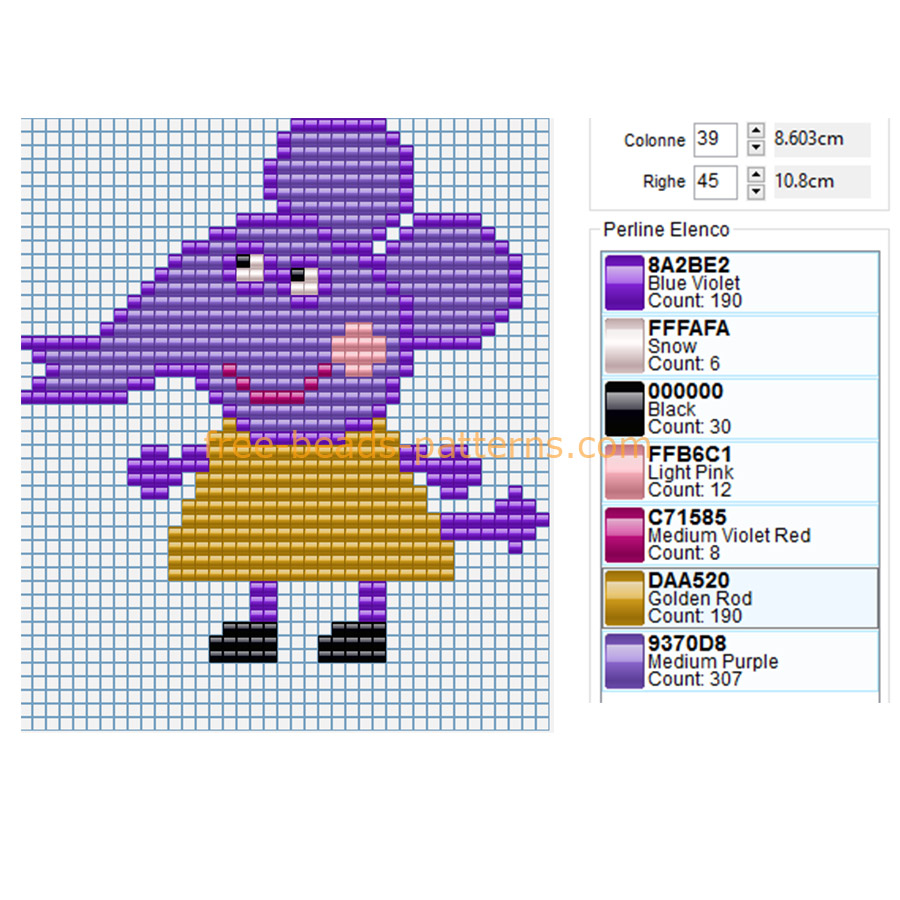Increase the Colonne value with up arrow
The width and height of the screenshot is (900, 900).
click(x=756, y=131)
